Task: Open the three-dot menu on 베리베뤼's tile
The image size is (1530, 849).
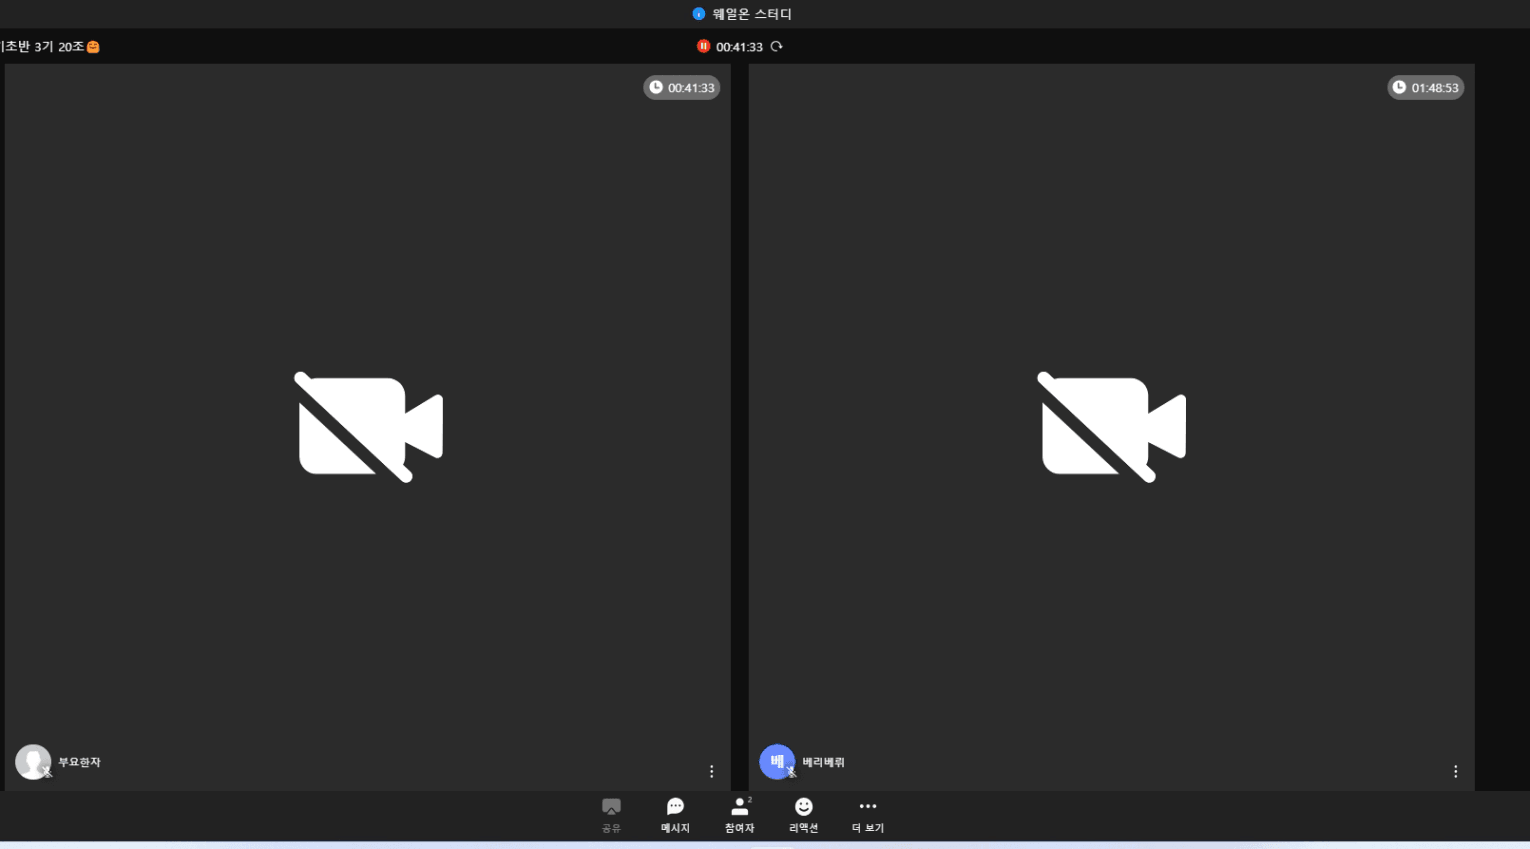Action: coord(1455,771)
